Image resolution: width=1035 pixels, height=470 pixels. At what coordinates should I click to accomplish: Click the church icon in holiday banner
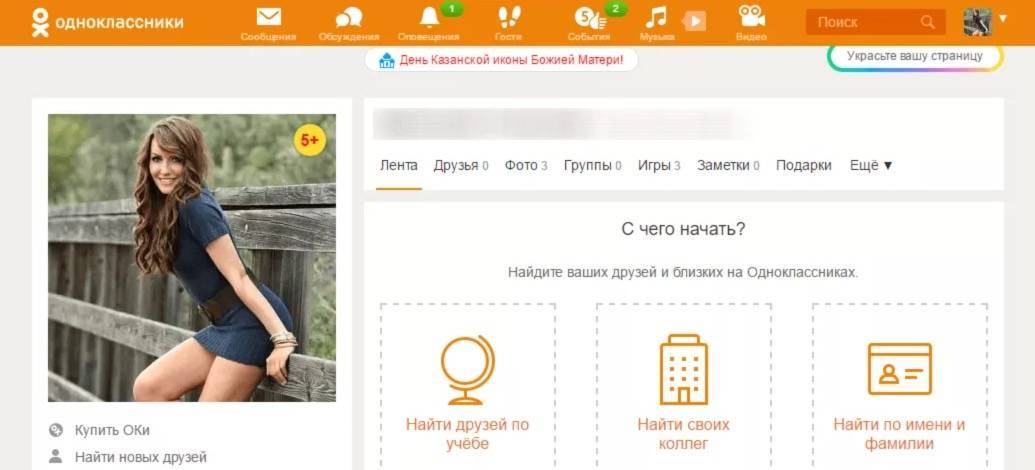point(387,61)
